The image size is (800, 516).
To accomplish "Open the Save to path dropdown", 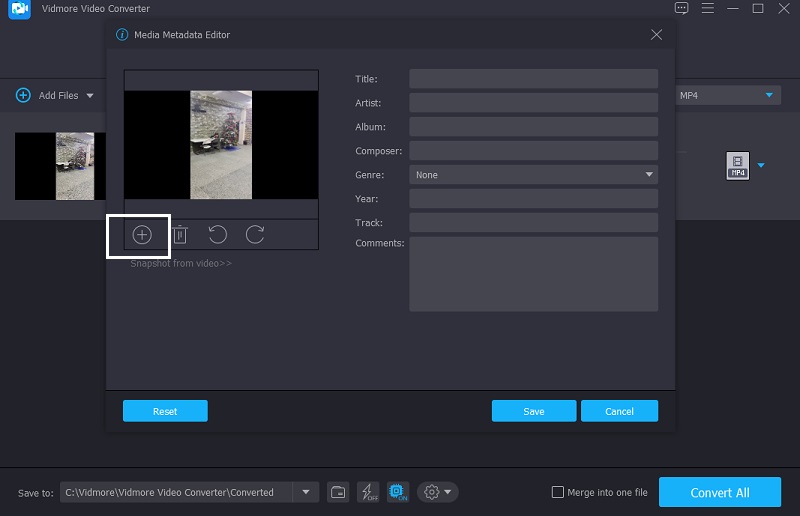I will coord(305,492).
